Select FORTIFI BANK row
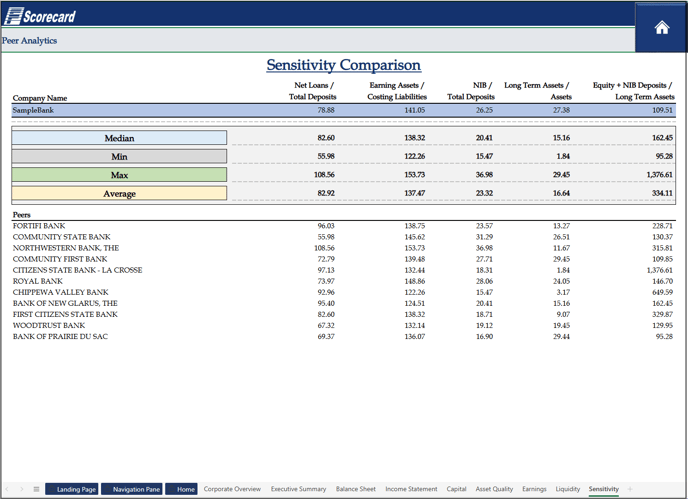 click(x=344, y=226)
